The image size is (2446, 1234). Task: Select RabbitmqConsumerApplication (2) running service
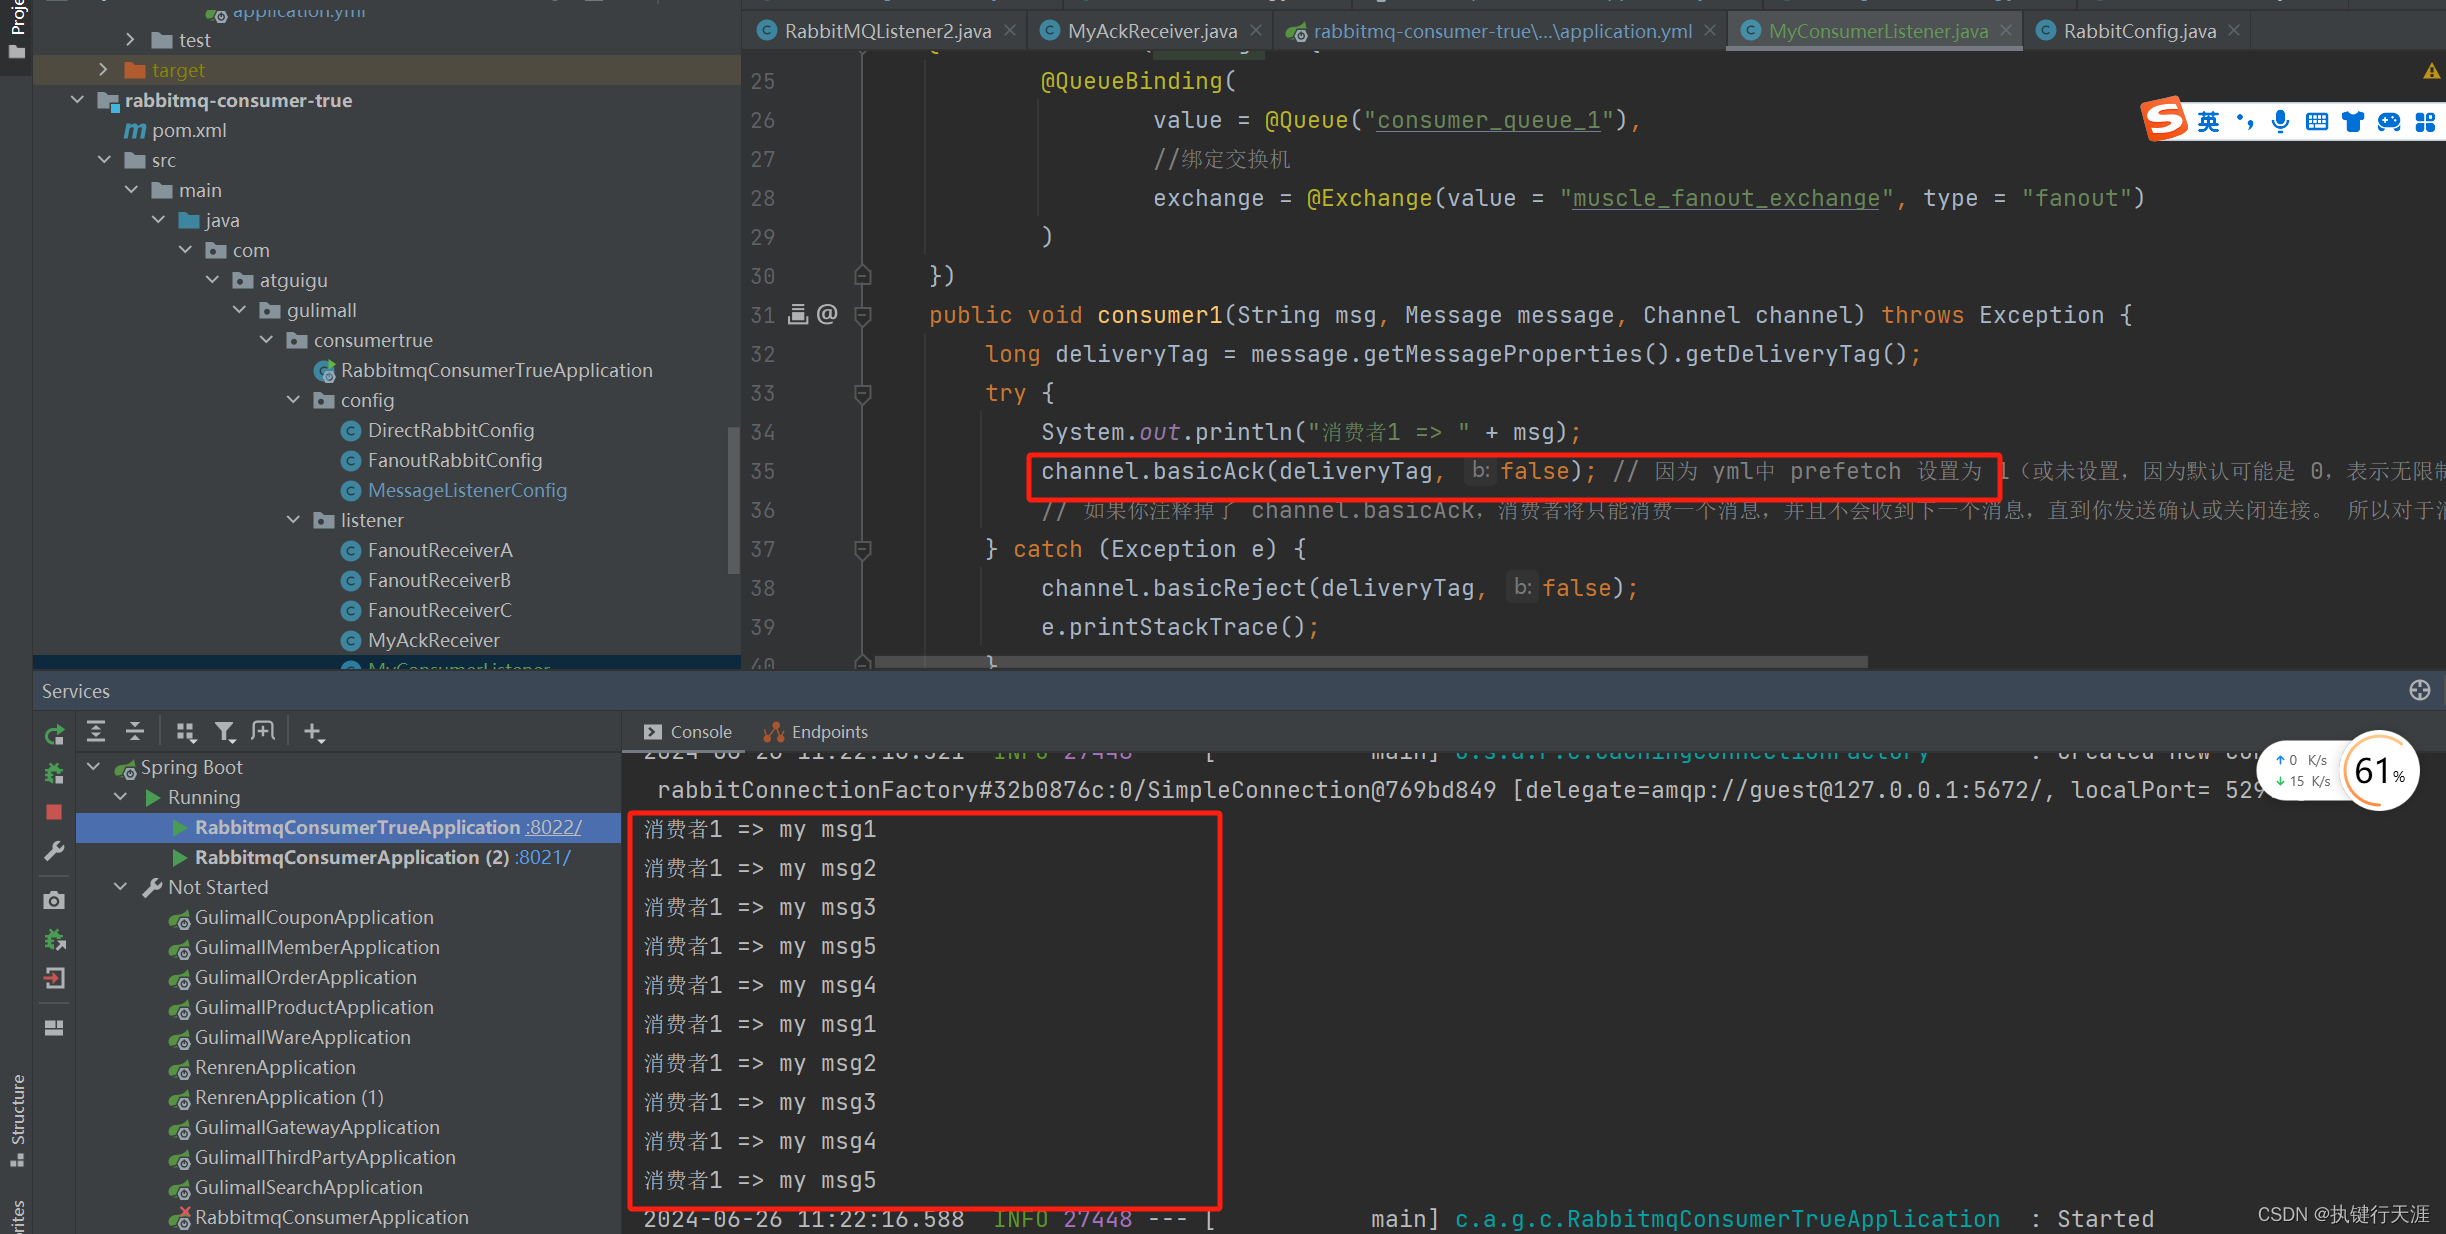[348, 857]
